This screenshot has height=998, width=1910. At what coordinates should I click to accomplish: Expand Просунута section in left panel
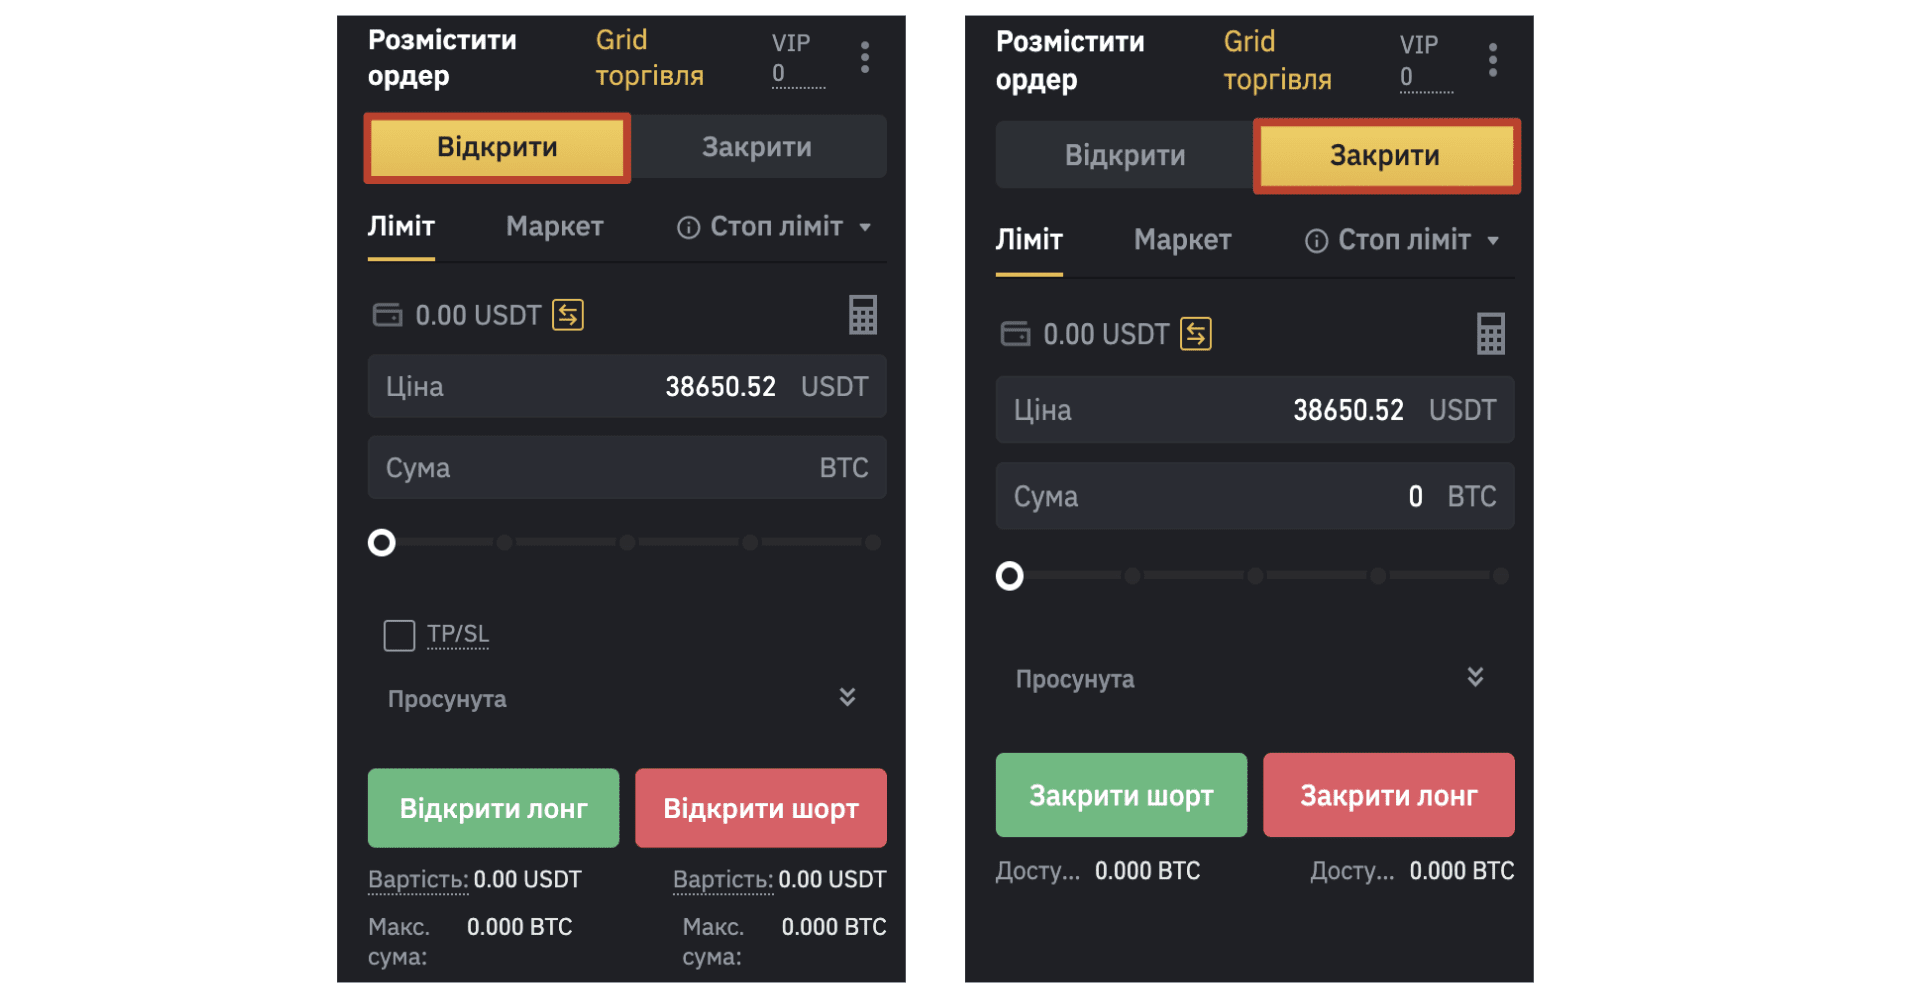coord(847,697)
